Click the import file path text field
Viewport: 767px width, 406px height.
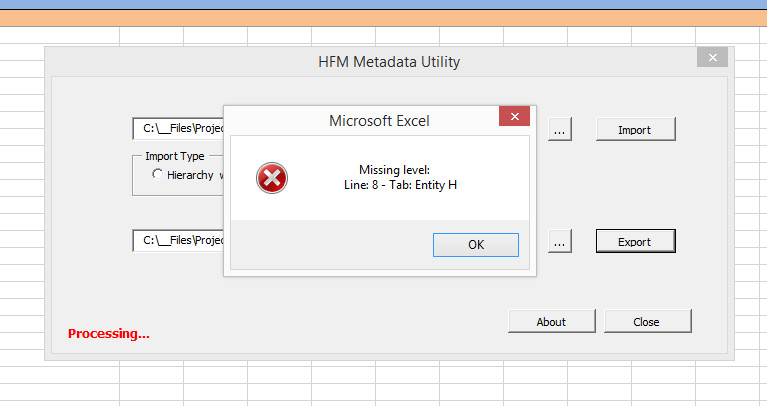click(x=178, y=129)
